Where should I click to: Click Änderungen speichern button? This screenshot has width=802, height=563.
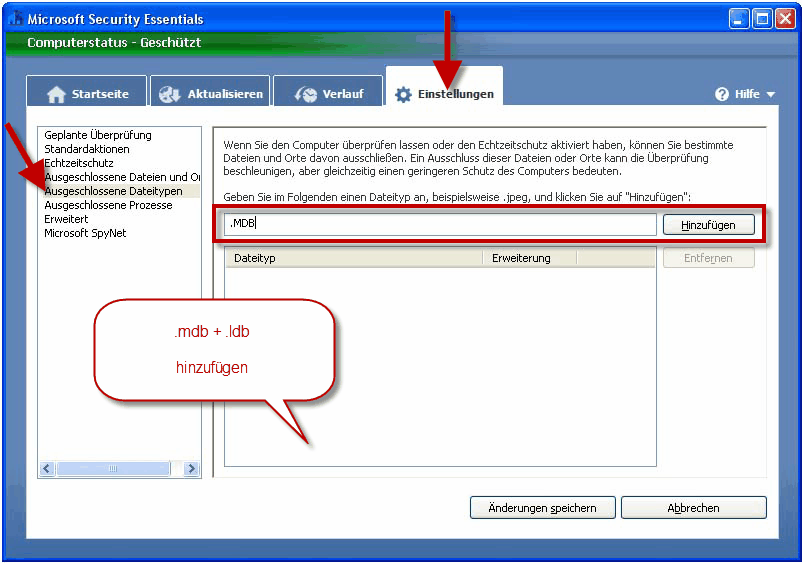[x=542, y=508]
